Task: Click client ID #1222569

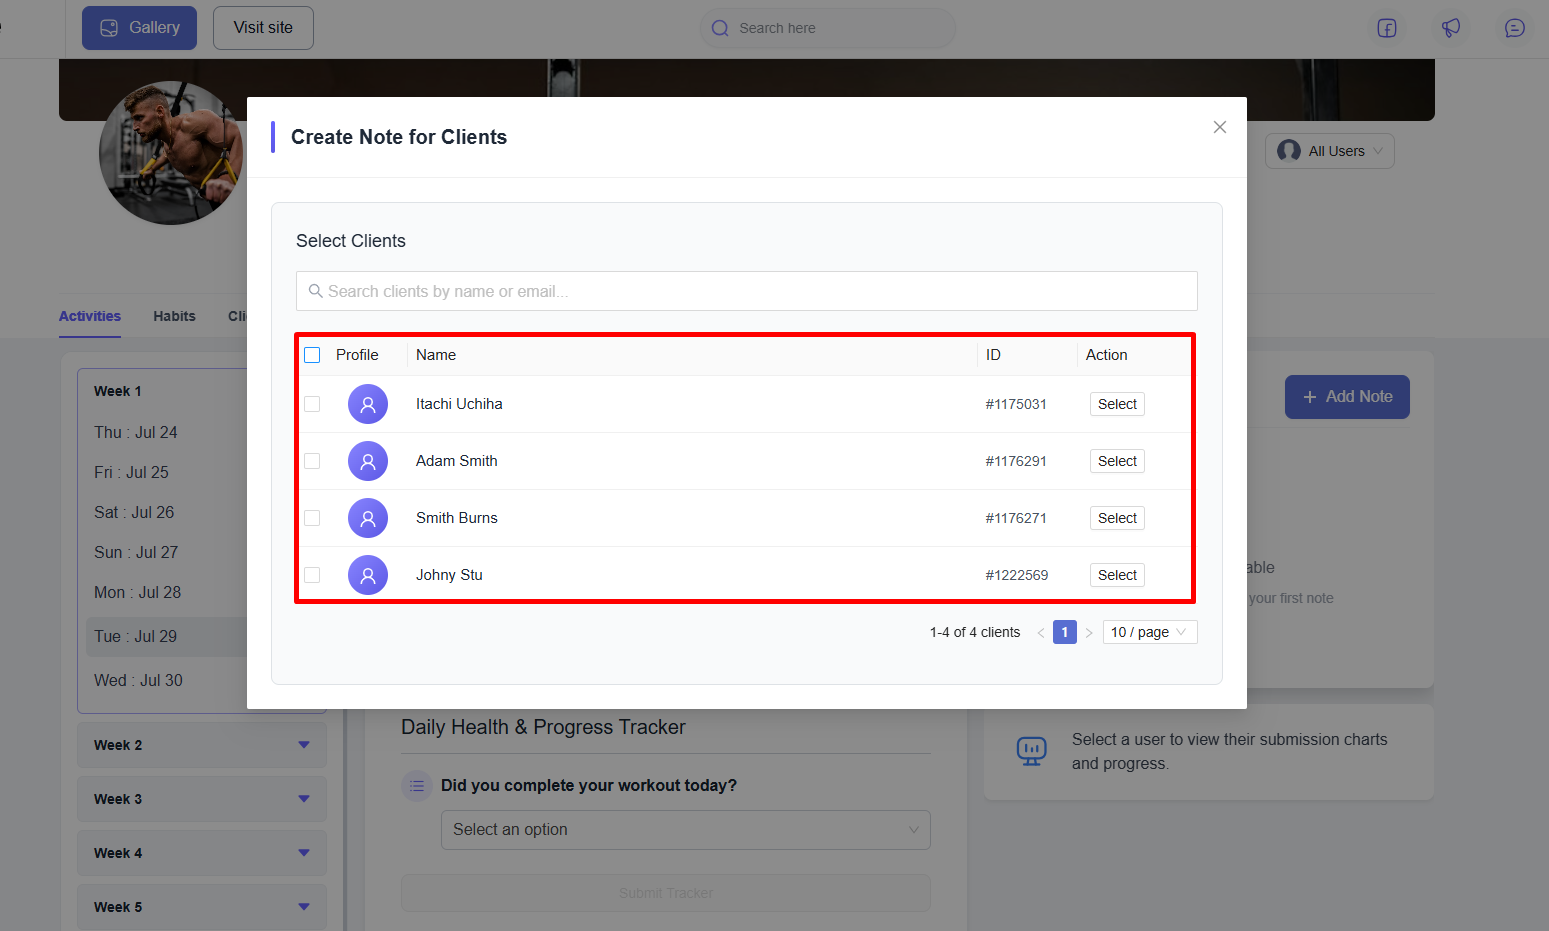Action: click(1017, 575)
